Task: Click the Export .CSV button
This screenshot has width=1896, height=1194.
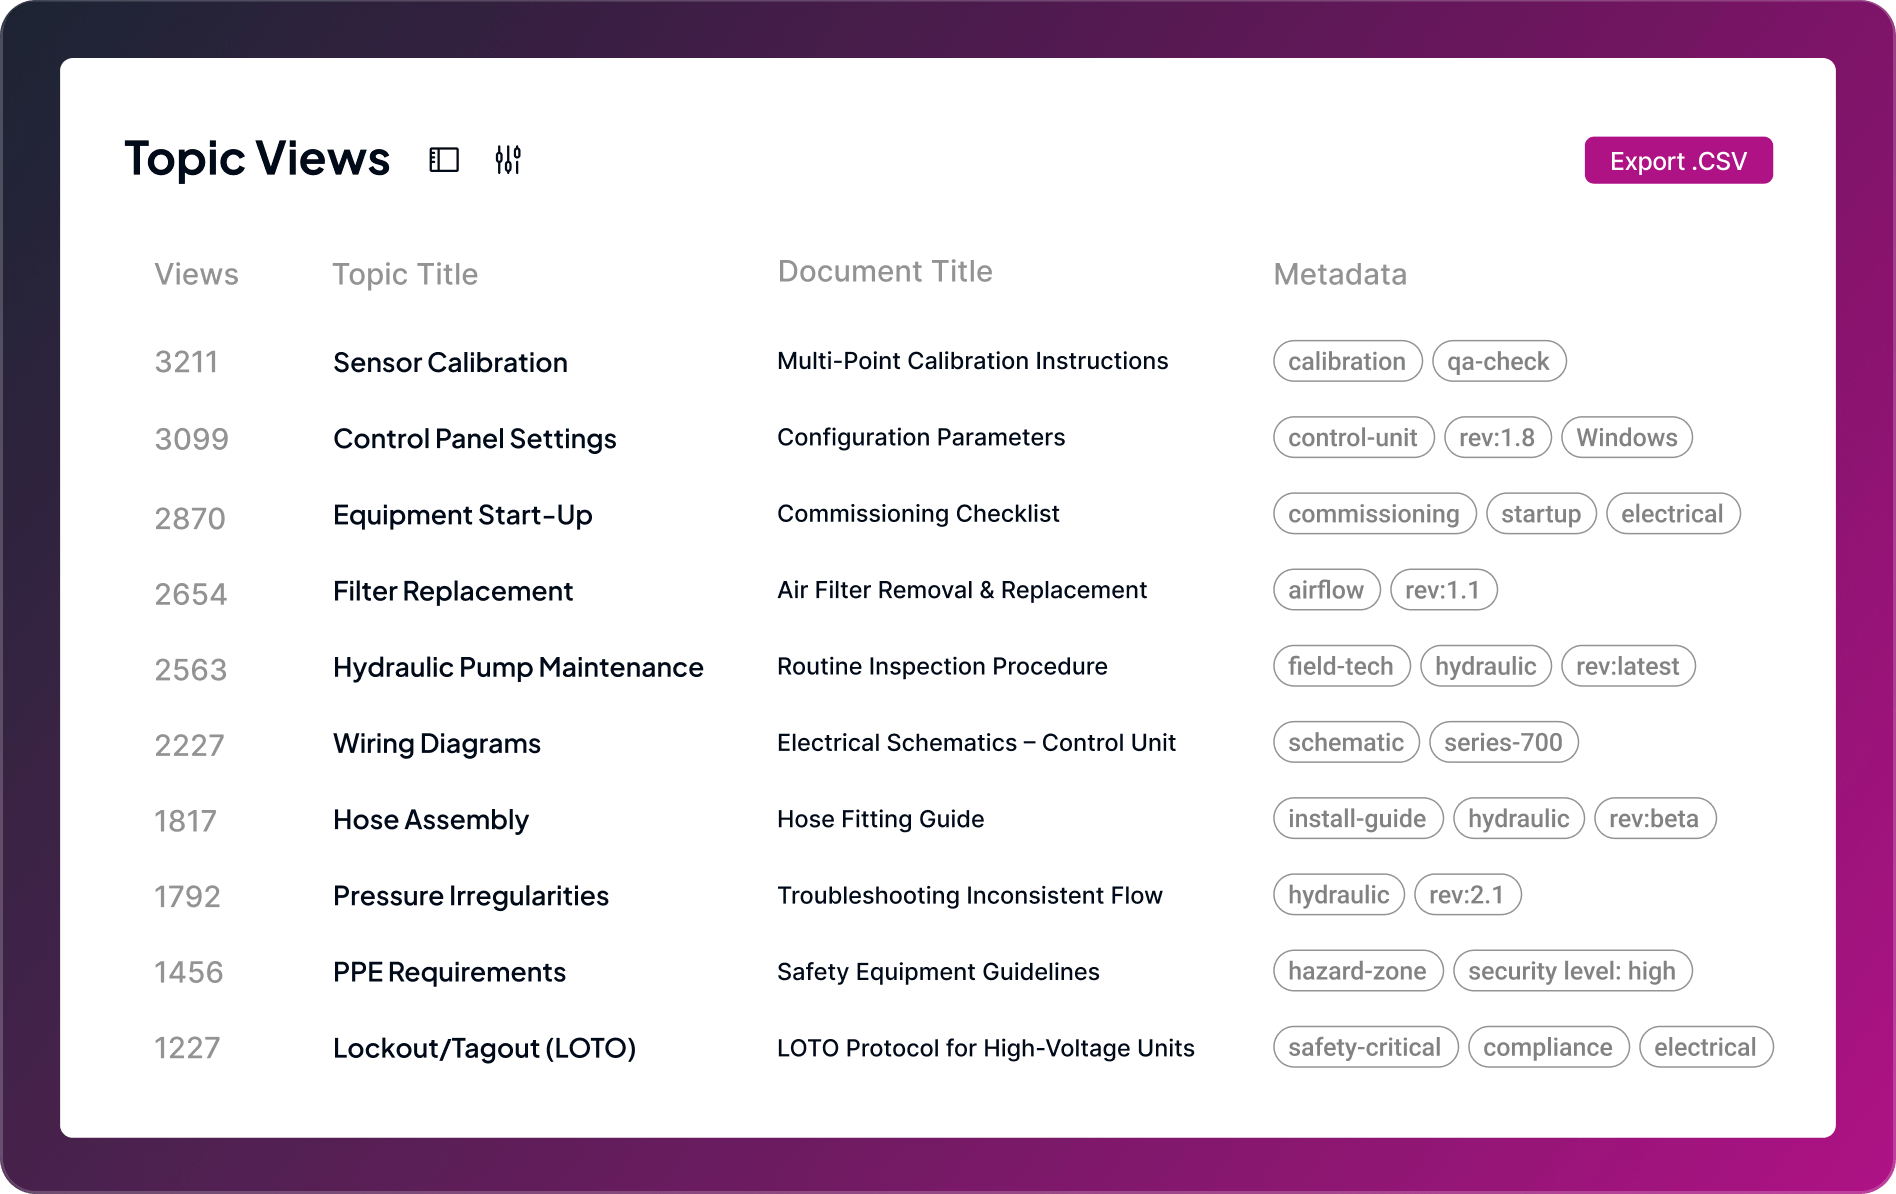Action: tap(1678, 161)
